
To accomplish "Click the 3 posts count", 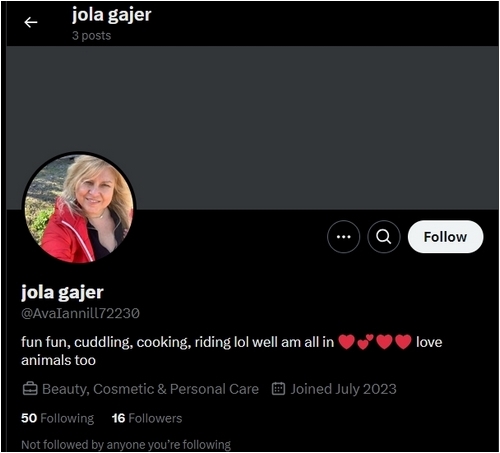I will [x=91, y=35].
